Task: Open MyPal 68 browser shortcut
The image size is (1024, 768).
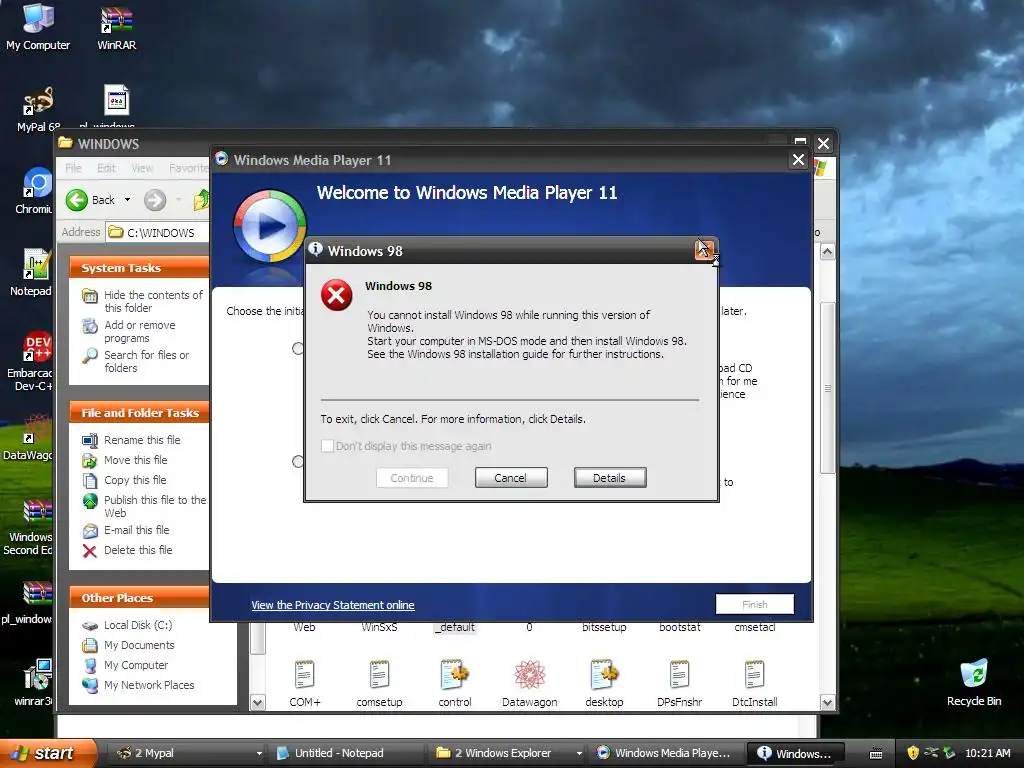Action: click(38, 108)
